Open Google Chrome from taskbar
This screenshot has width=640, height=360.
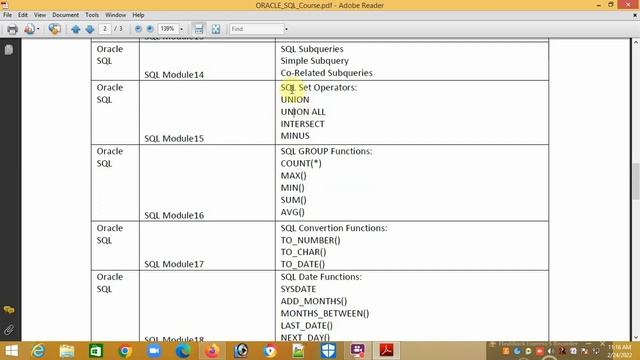coord(125,351)
